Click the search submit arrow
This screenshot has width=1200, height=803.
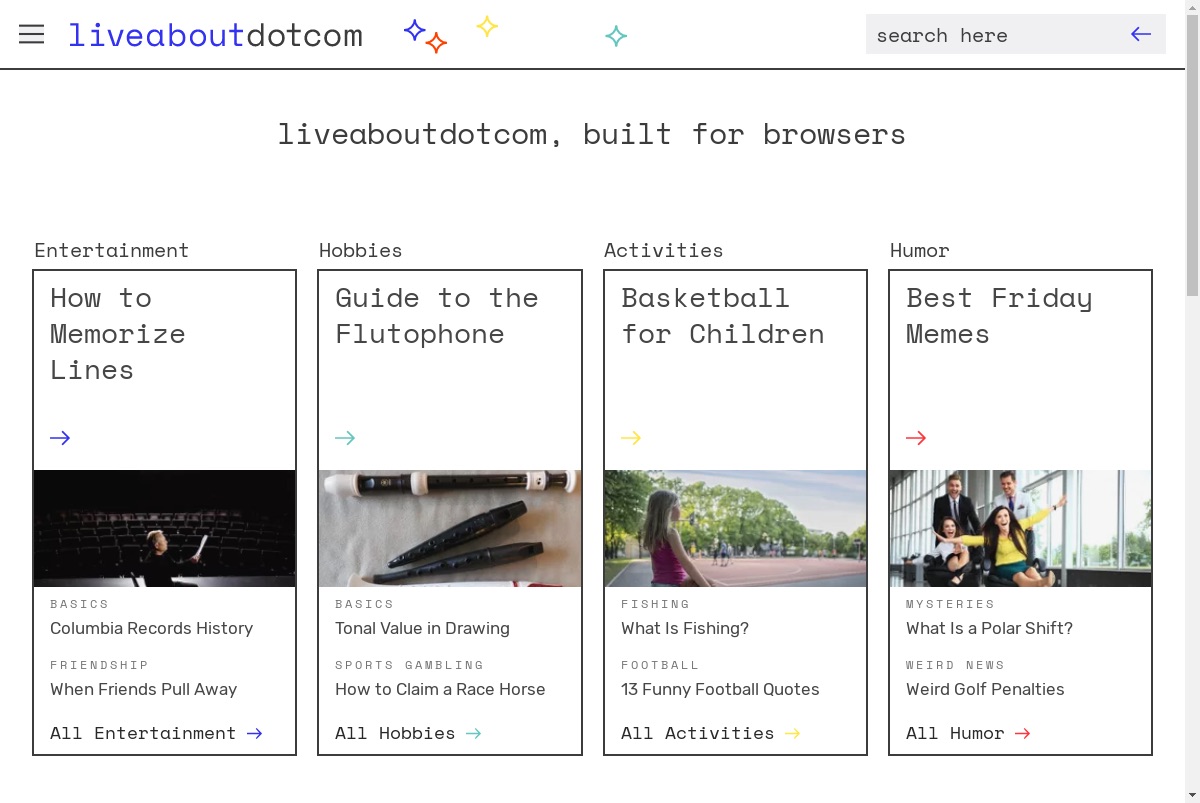coord(1141,35)
